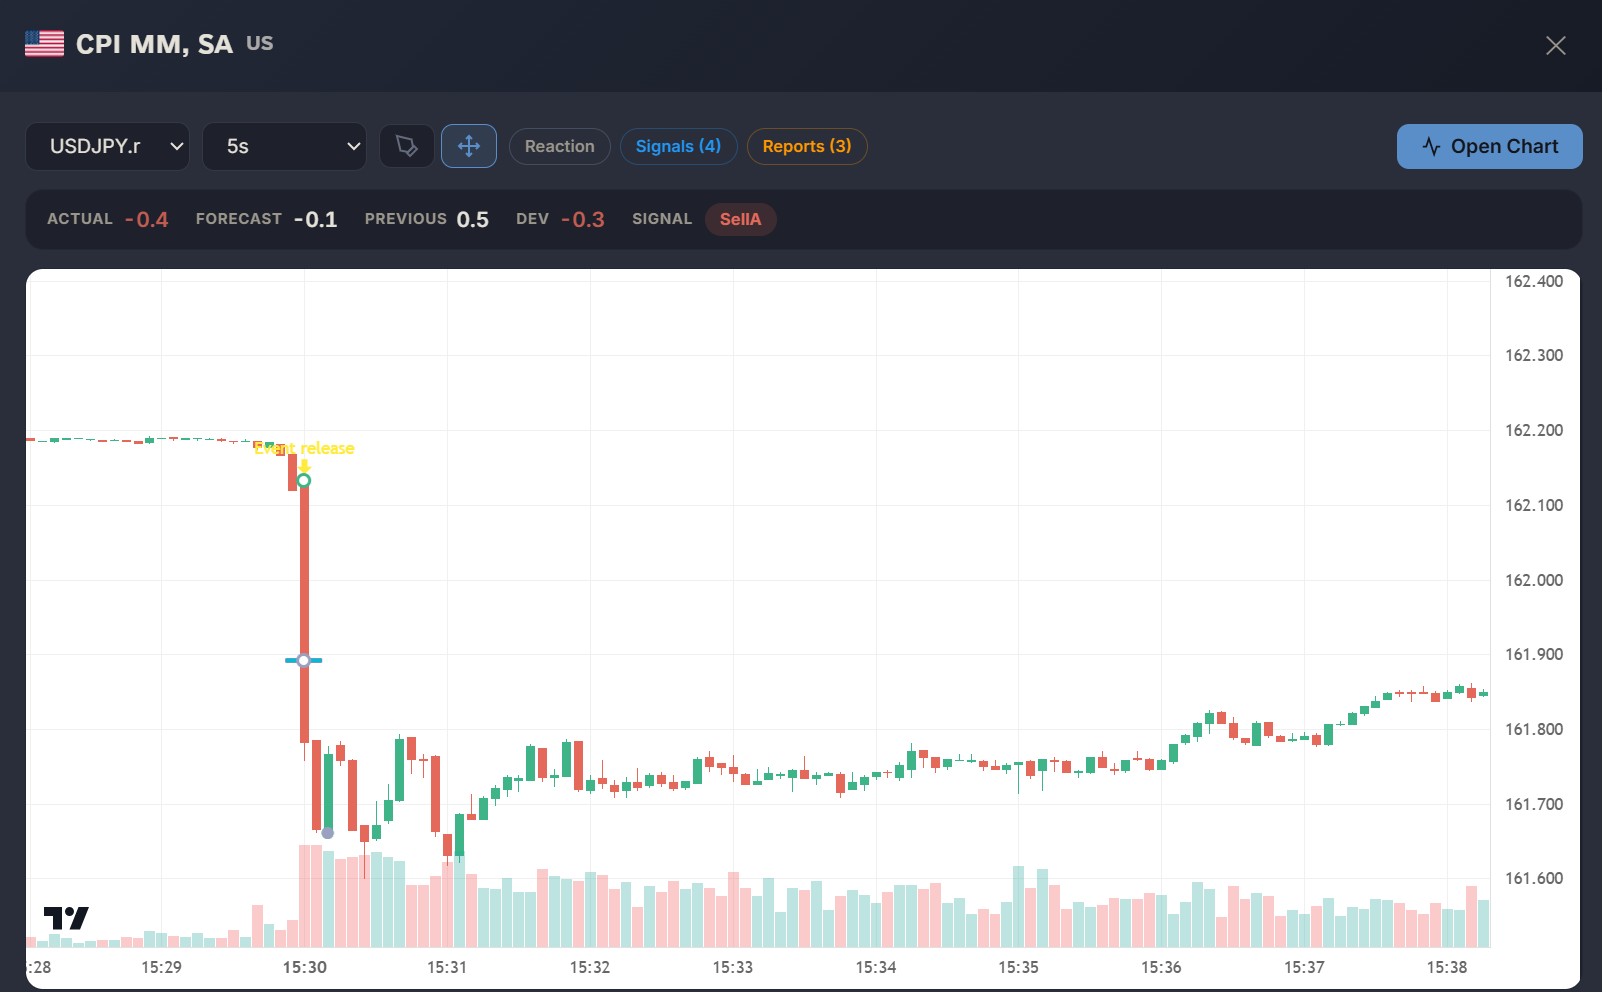Close the CPI MM, SA panel

coord(1555,45)
